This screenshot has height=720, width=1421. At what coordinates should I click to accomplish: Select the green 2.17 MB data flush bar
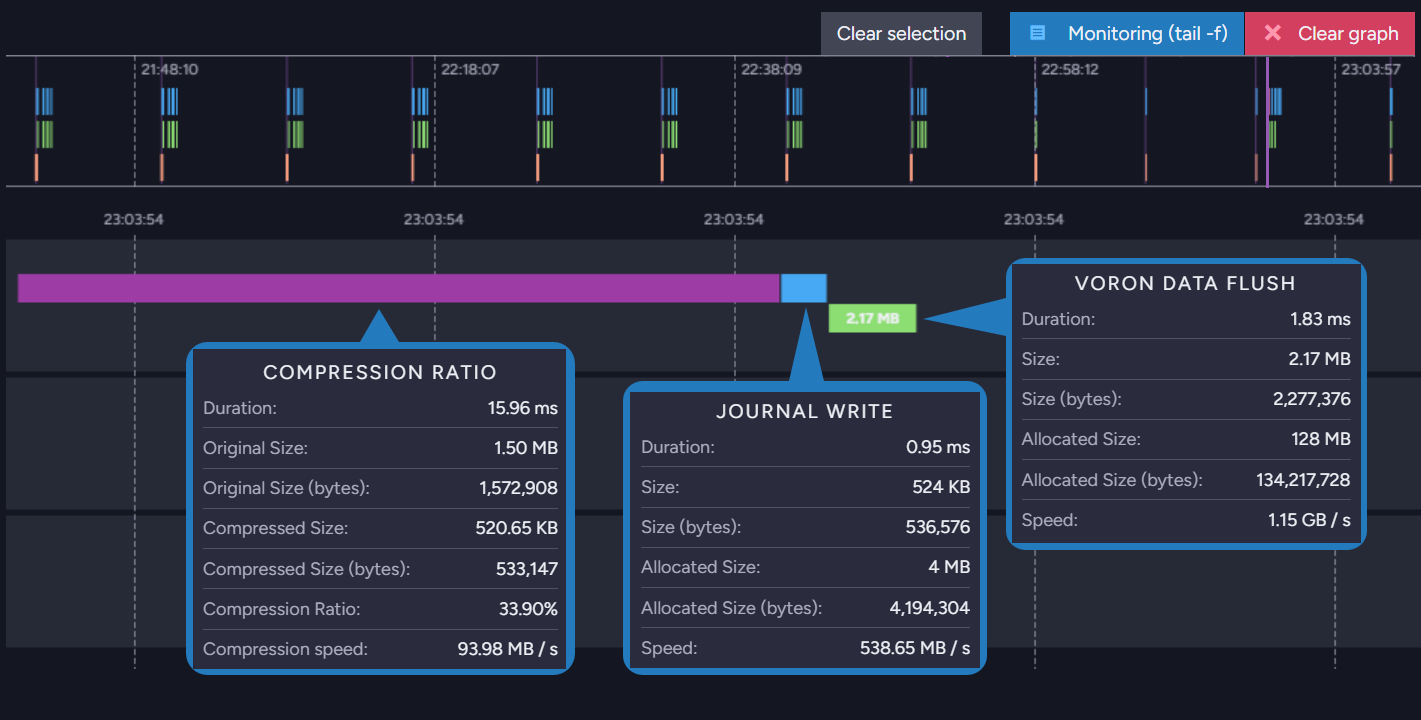872,319
